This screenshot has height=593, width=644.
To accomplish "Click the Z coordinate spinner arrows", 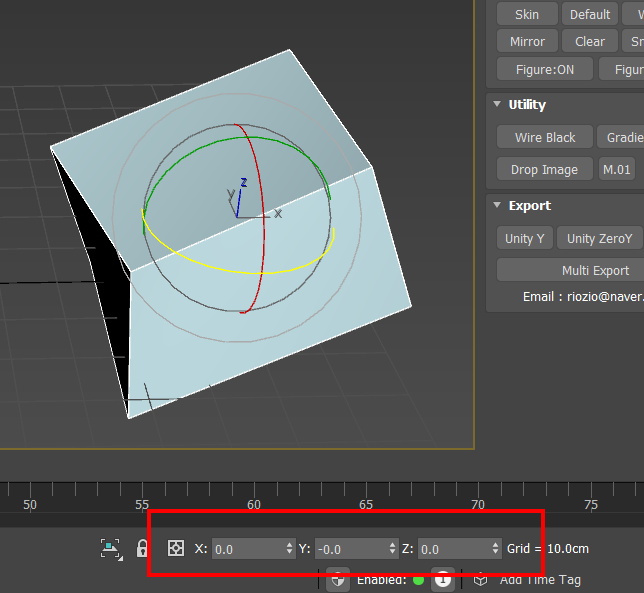I will (496, 548).
